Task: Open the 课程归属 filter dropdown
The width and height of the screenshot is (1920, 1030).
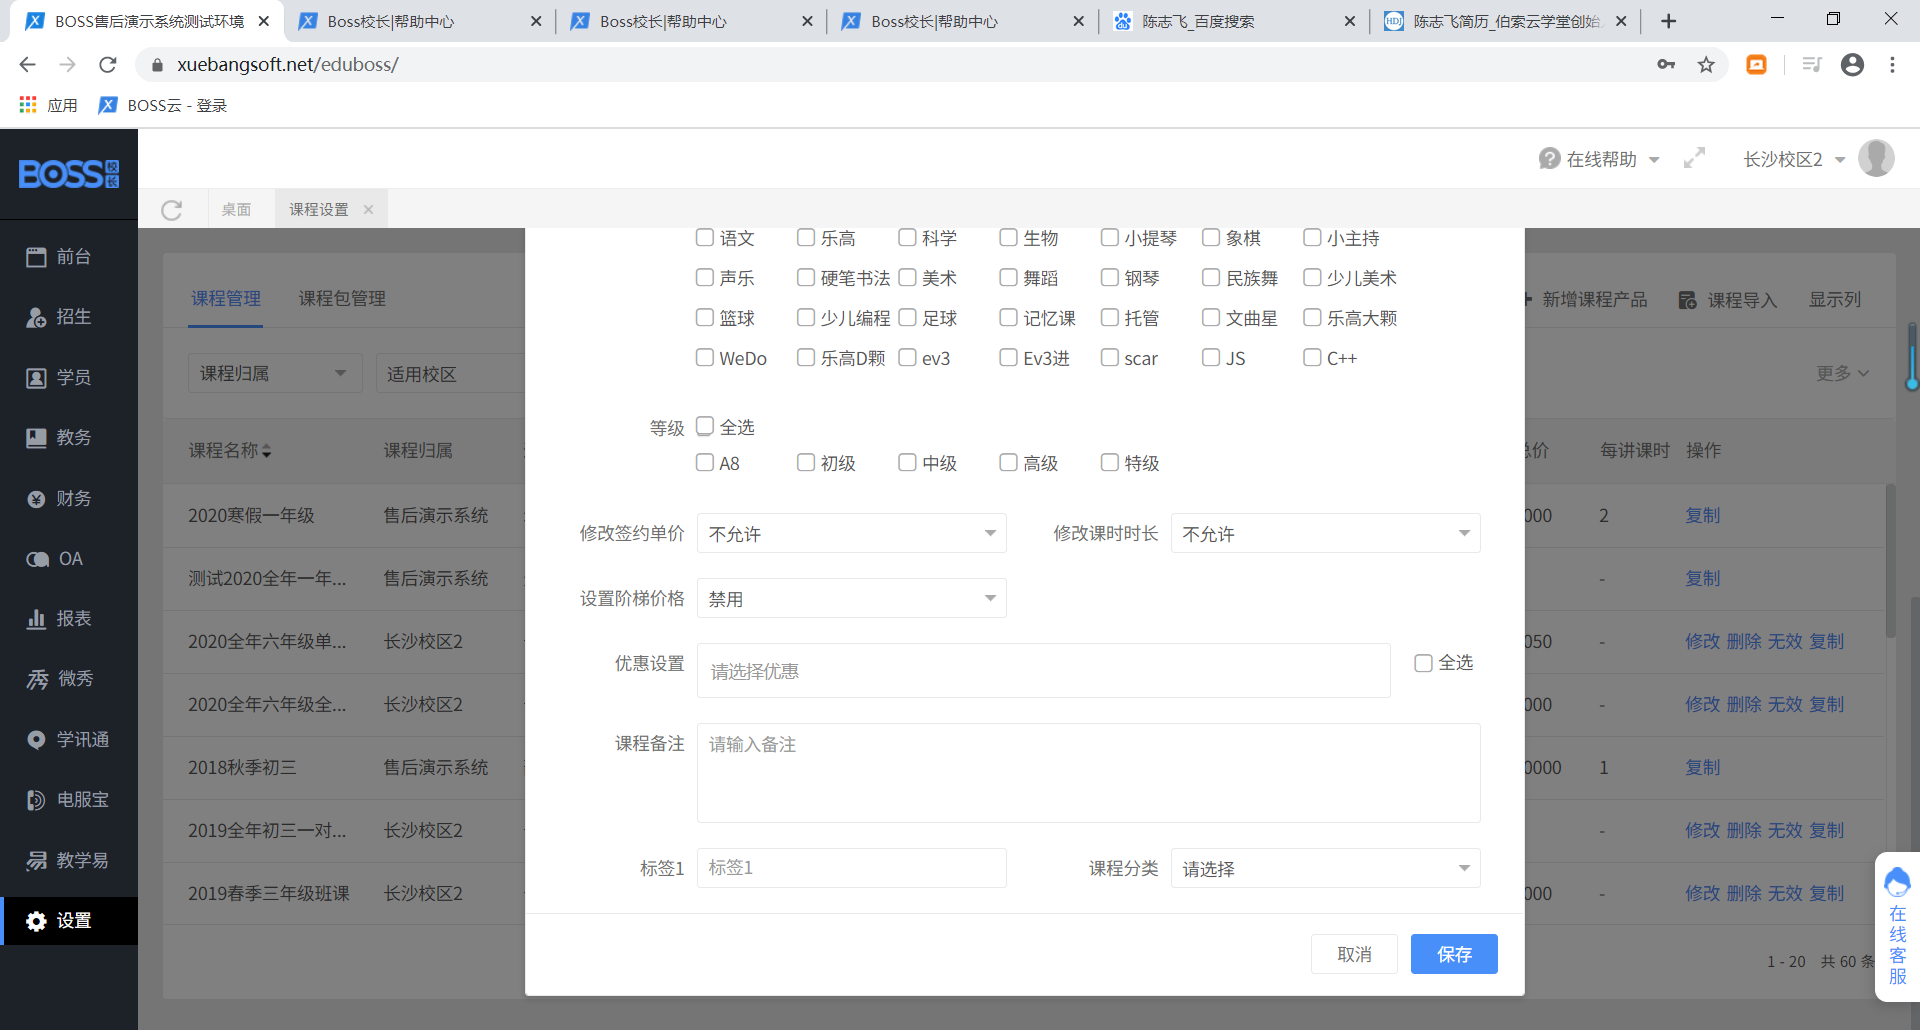Action: 275,373
